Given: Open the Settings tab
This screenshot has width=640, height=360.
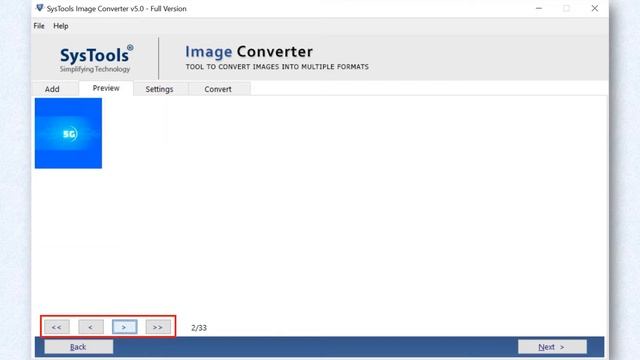Looking at the screenshot, I should (160, 89).
